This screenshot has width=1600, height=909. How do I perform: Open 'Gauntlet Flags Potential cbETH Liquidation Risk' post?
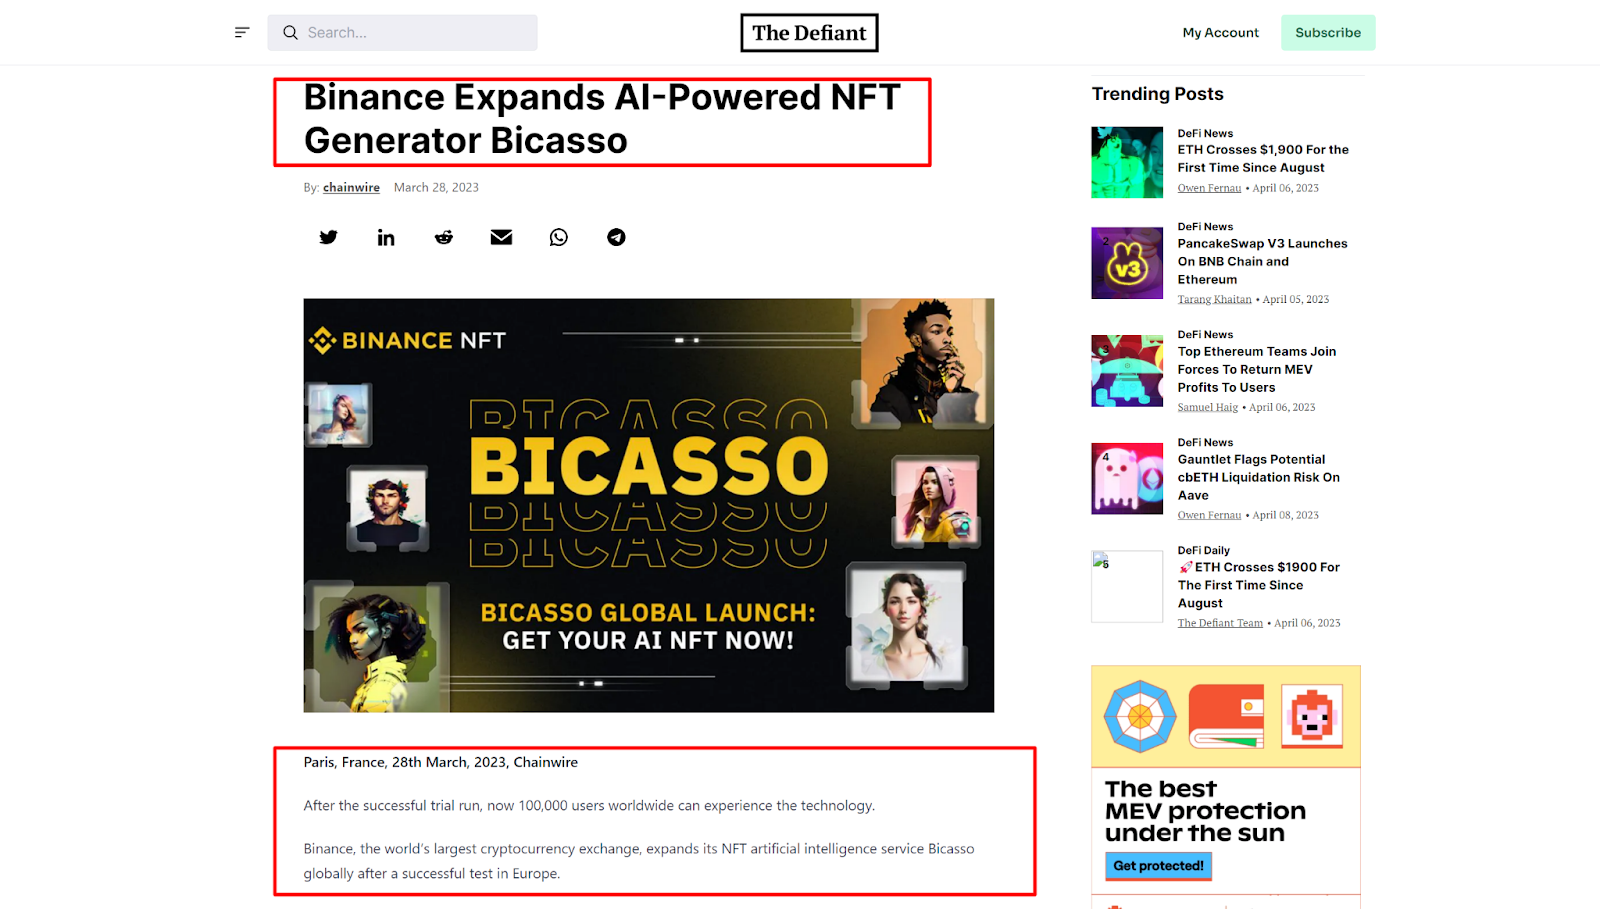[1258, 478]
